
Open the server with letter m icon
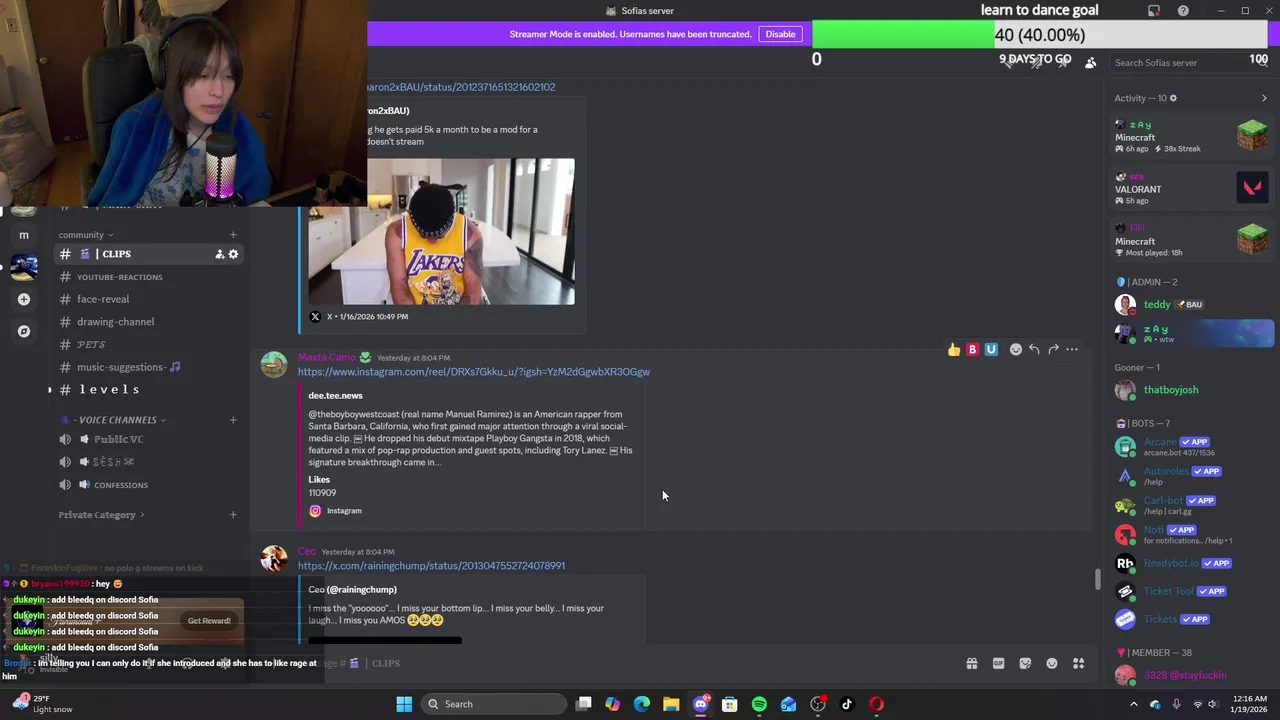pos(24,235)
